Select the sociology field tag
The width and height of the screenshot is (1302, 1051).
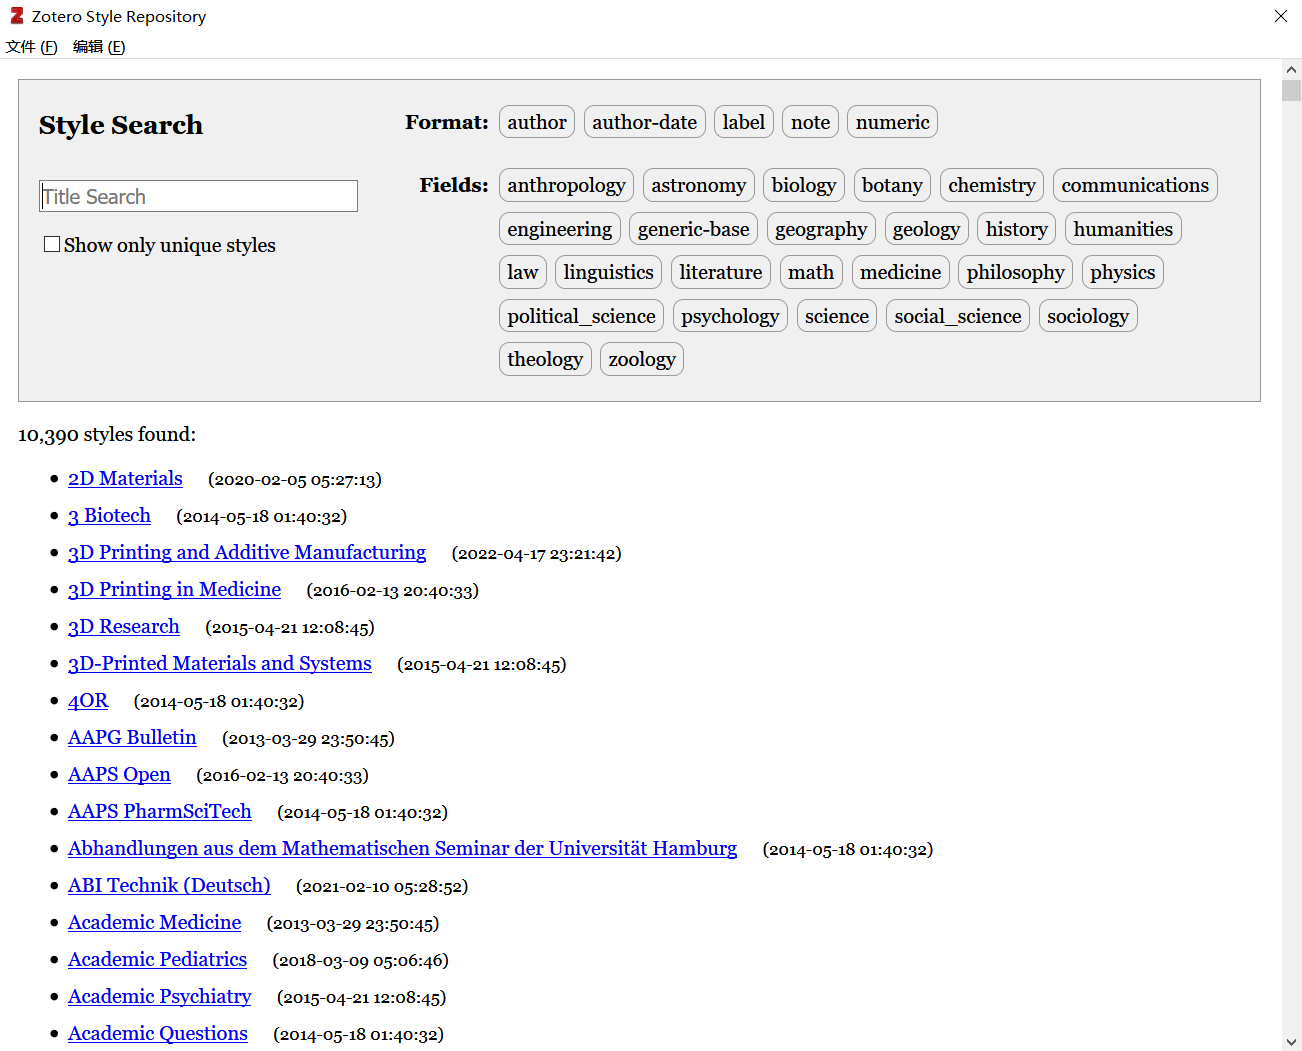tap(1088, 316)
